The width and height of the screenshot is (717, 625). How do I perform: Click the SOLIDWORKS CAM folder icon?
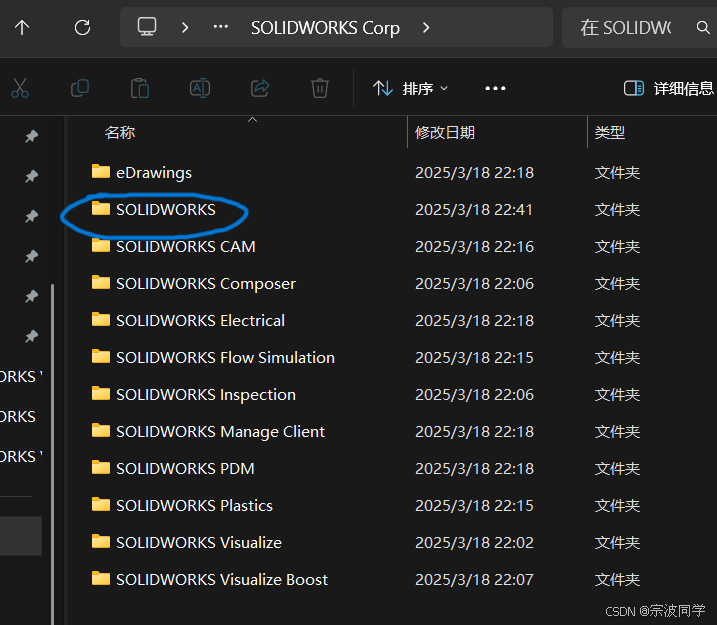101,246
